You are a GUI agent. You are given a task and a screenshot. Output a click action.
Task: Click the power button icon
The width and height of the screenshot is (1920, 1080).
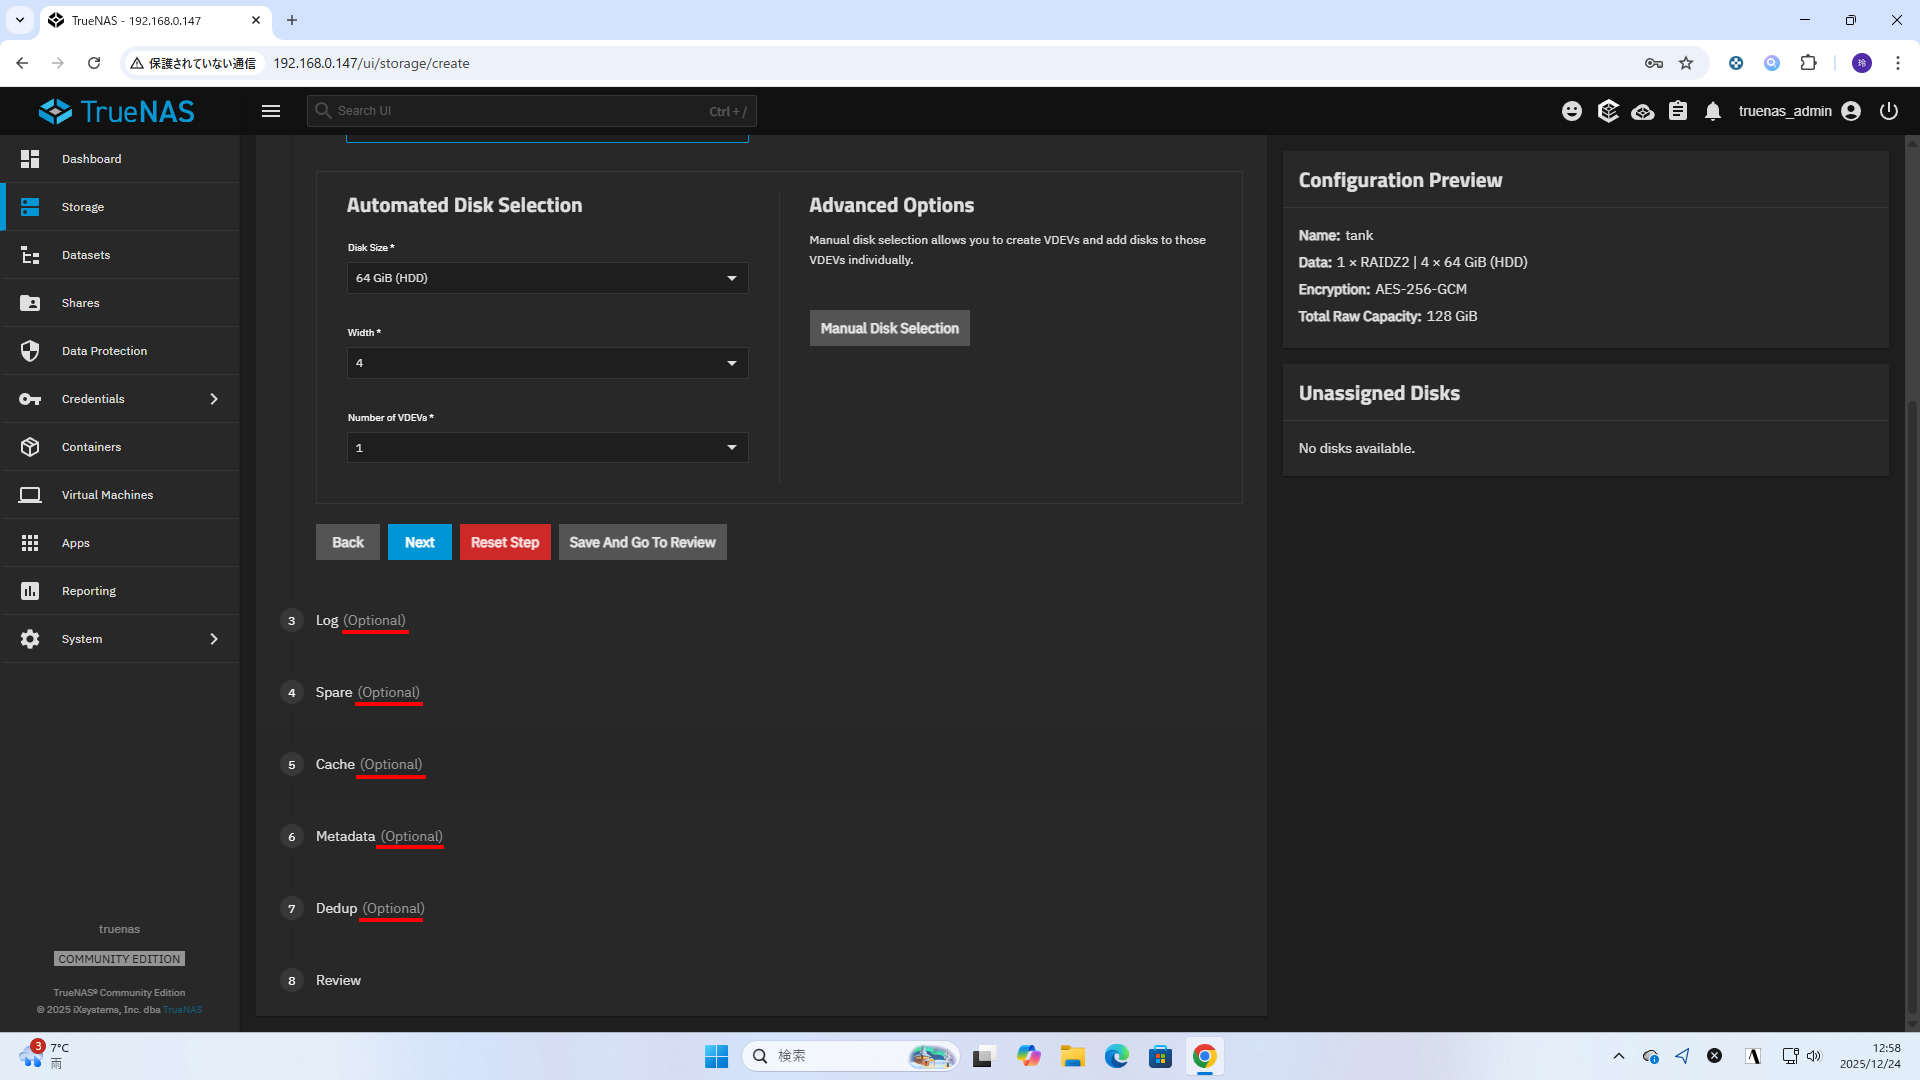click(1888, 111)
